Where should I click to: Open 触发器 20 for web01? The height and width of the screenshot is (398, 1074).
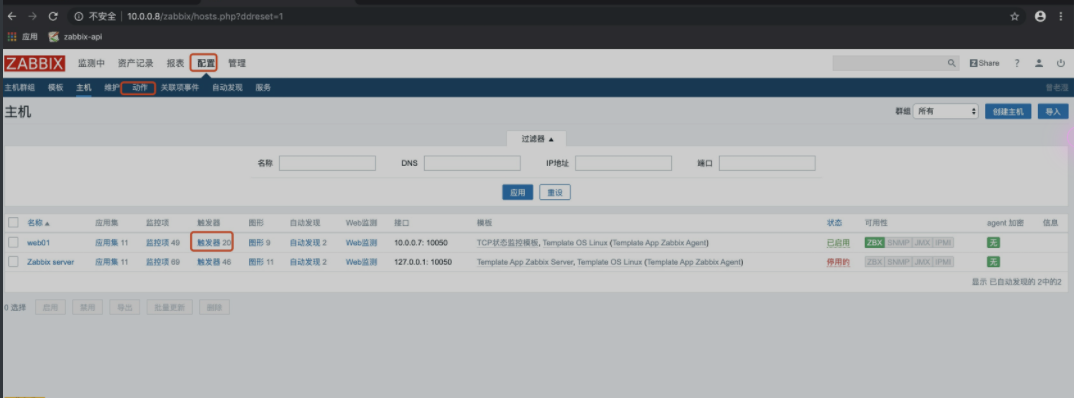point(214,242)
